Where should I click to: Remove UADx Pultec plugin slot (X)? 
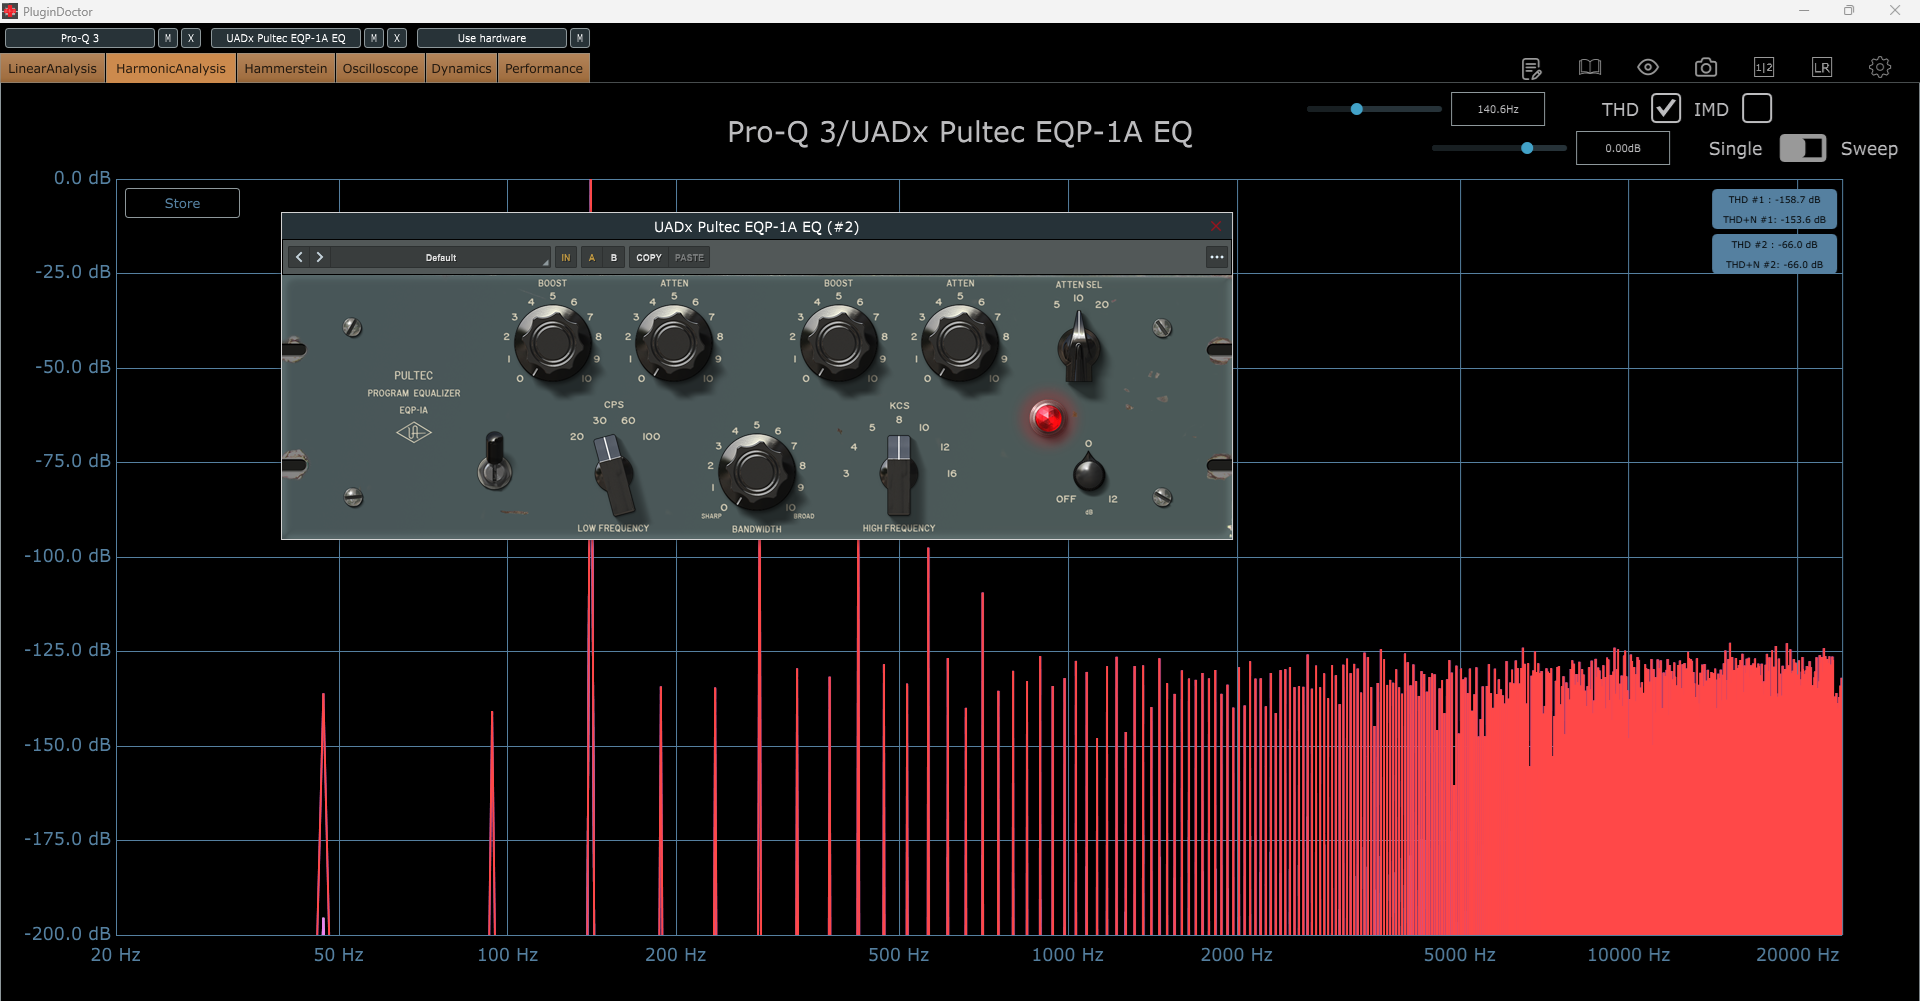click(x=397, y=38)
